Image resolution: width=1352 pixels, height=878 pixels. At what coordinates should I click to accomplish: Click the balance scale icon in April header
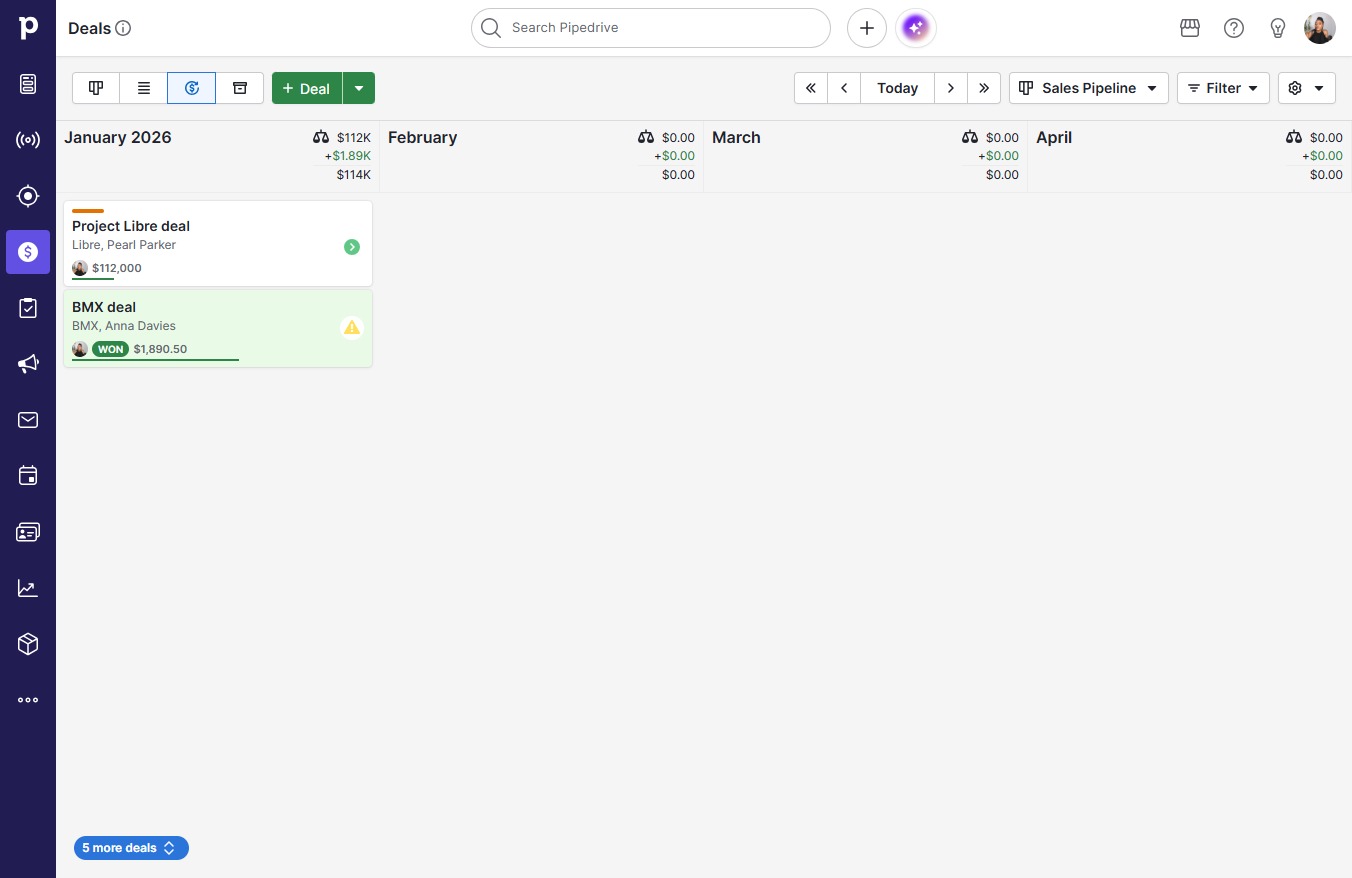pyautogui.click(x=1294, y=137)
